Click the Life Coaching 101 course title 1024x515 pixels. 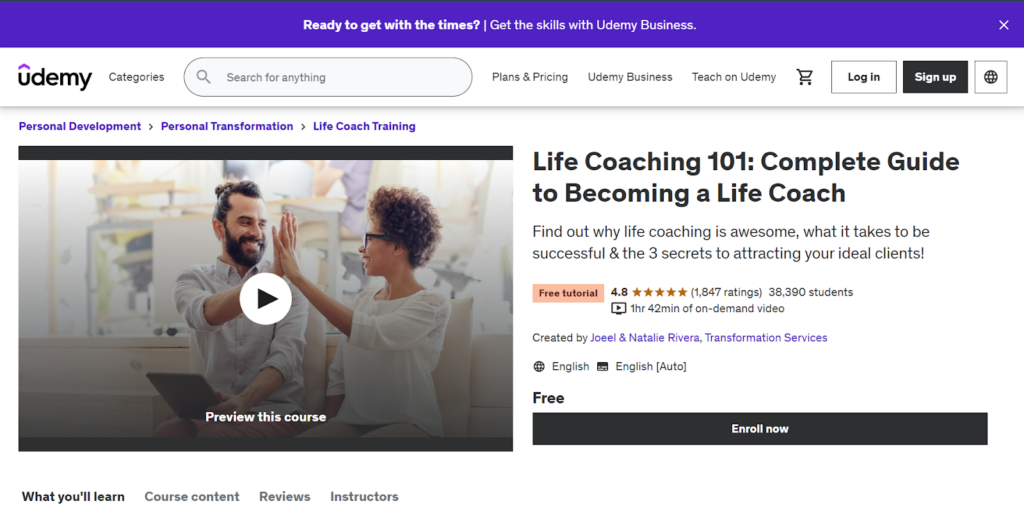746,177
